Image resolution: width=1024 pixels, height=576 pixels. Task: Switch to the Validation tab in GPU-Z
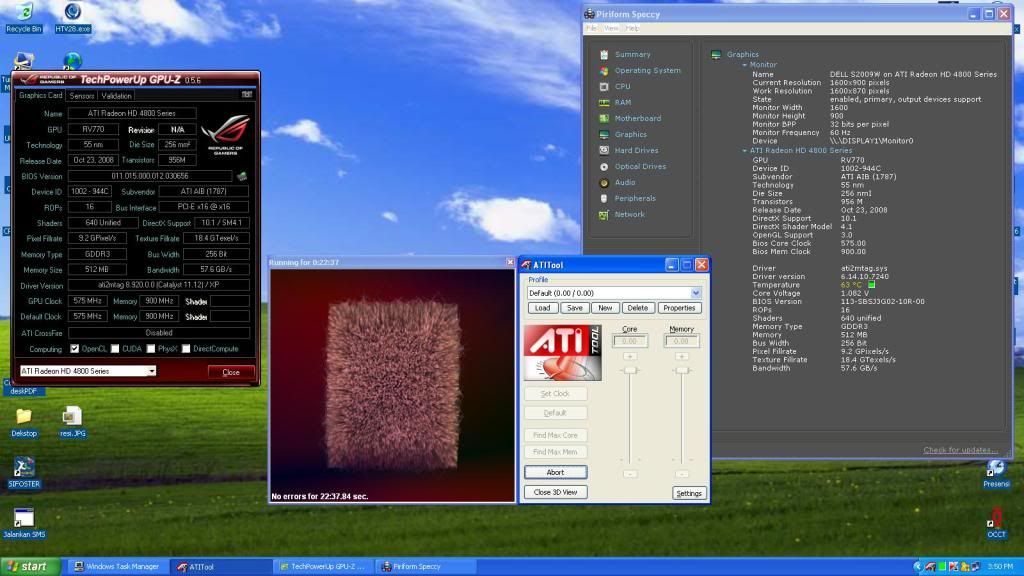pyautogui.click(x=116, y=96)
